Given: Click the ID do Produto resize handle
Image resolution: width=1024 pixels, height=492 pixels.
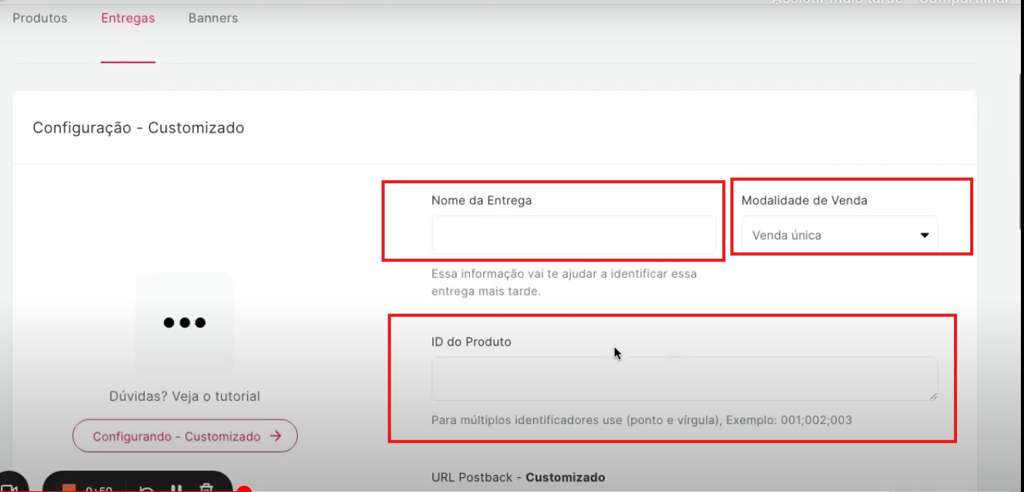Looking at the screenshot, I should [933, 396].
